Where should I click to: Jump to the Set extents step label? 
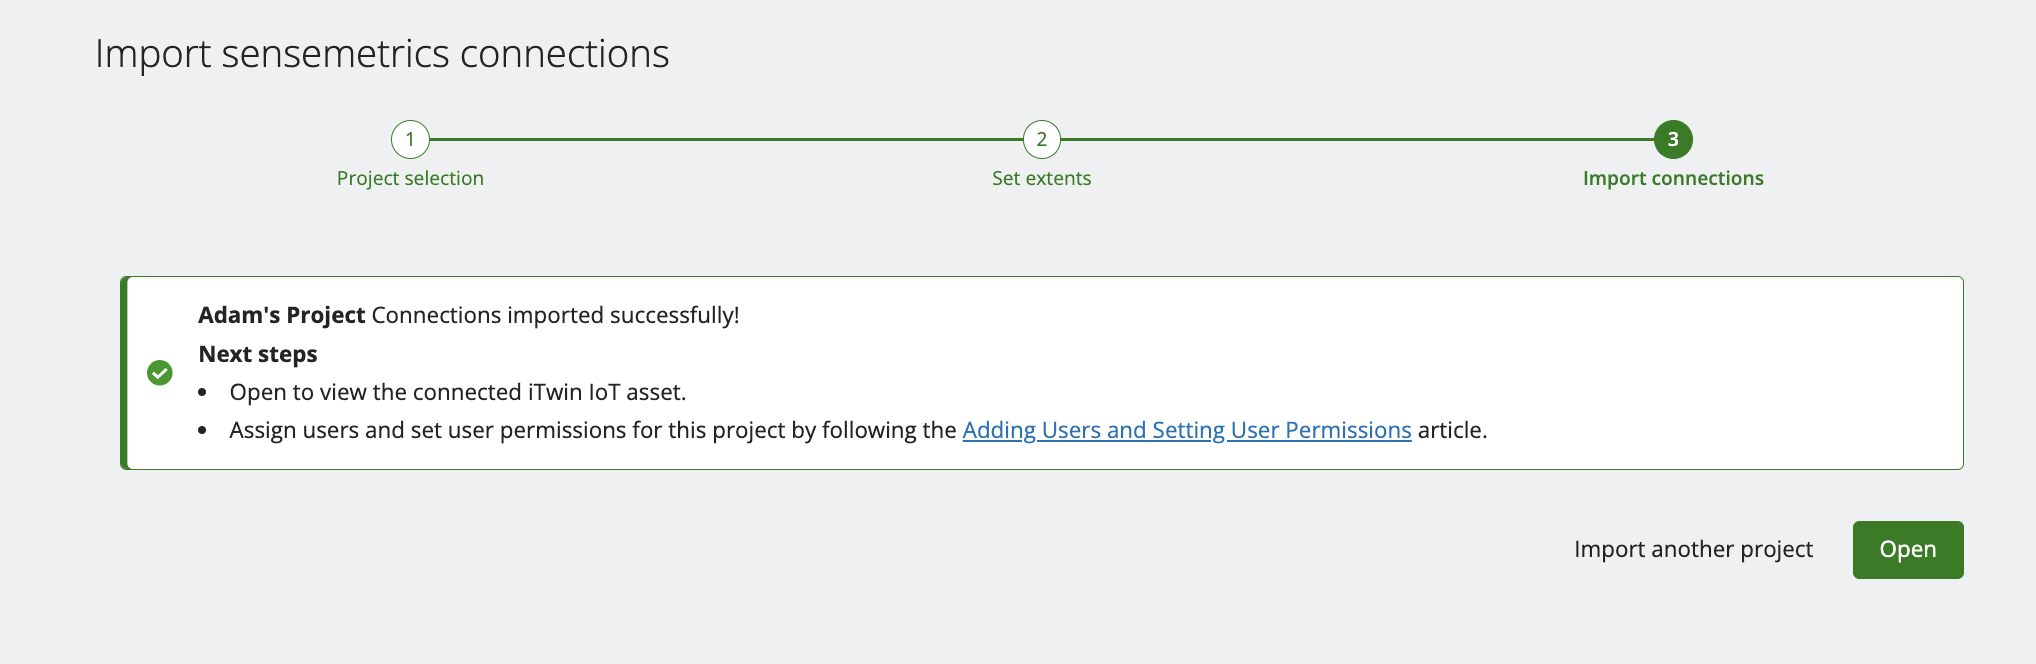[1041, 179]
